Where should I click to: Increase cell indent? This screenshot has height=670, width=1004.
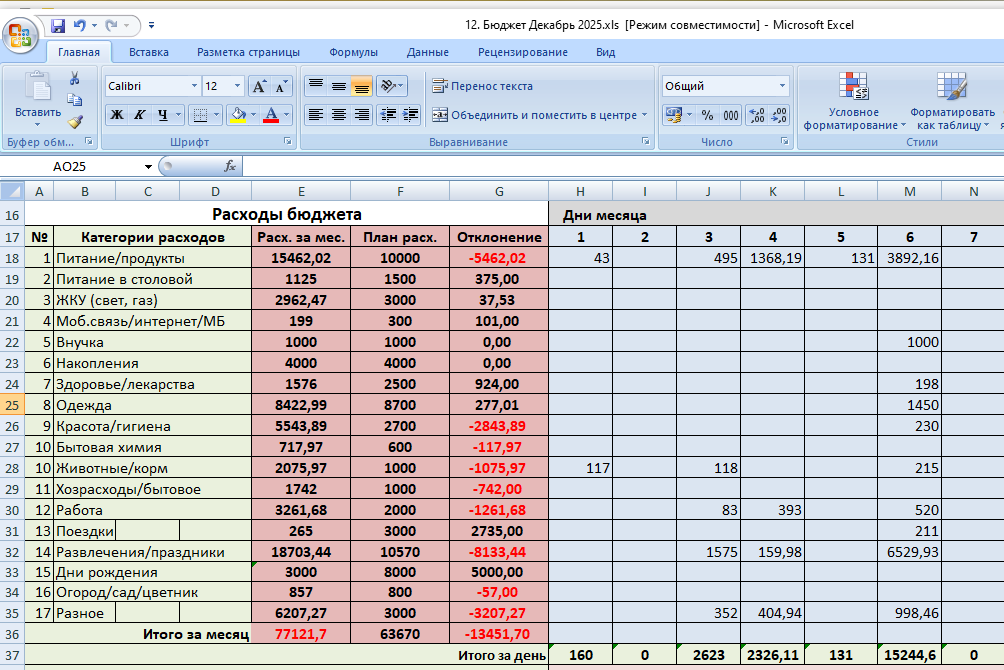point(410,115)
